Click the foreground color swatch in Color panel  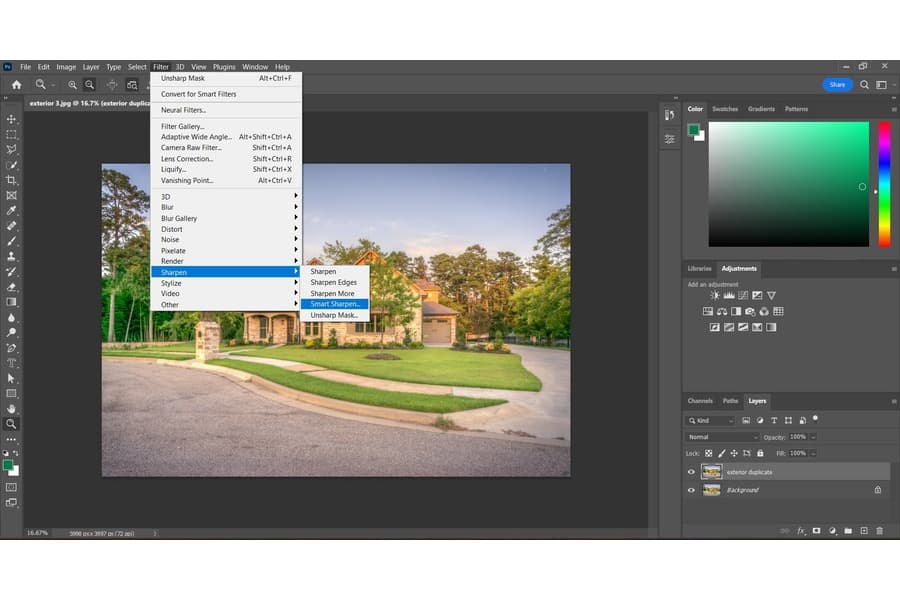coord(694,130)
